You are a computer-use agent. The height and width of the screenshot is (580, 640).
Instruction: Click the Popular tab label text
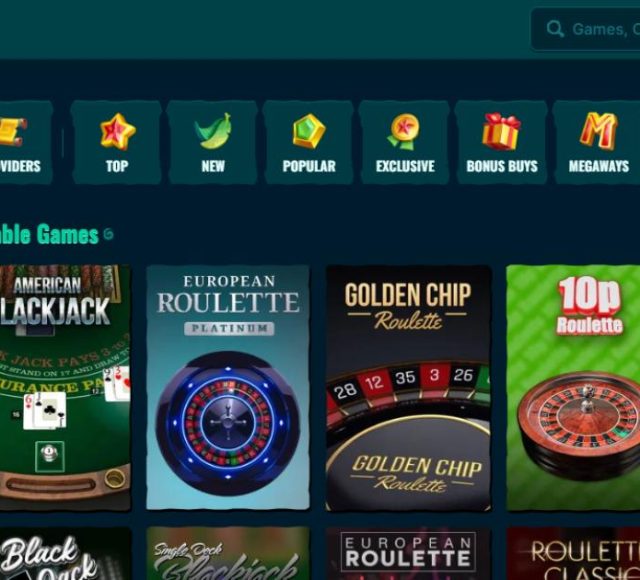click(309, 166)
